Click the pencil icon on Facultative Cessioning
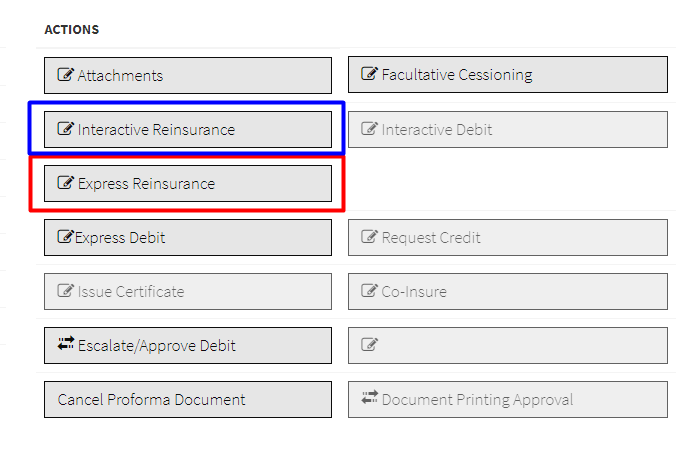Screen dimensions: 691x450 pyautogui.click(x=370, y=75)
